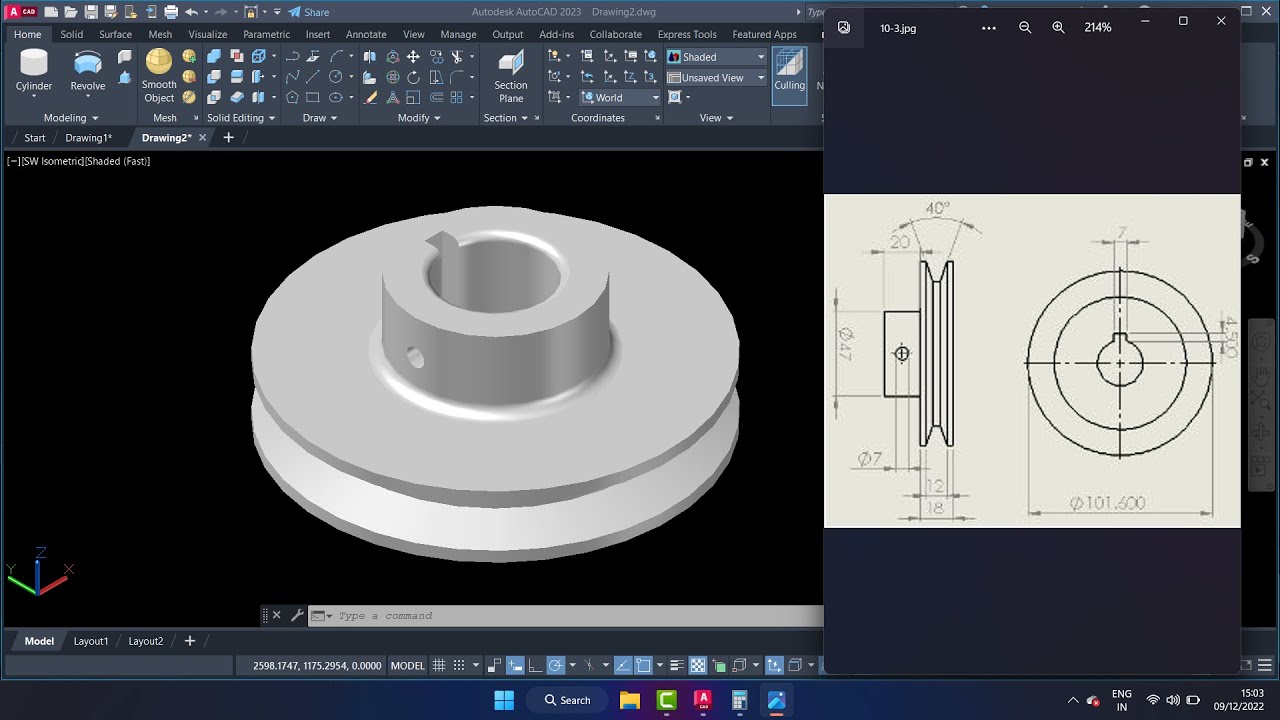
Task: Select the Line draw tool
Action: click(313, 77)
